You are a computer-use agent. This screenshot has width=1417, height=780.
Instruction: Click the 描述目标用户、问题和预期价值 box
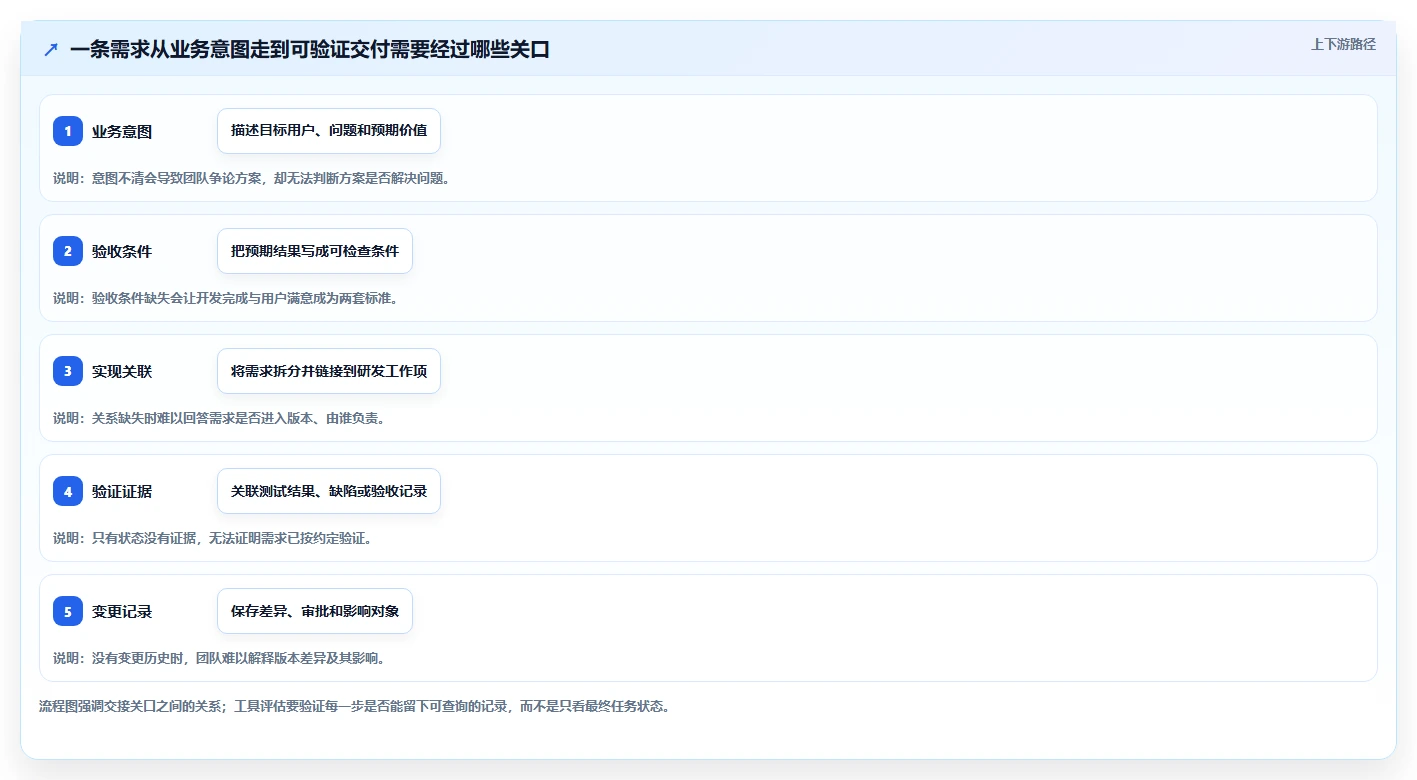click(329, 131)
